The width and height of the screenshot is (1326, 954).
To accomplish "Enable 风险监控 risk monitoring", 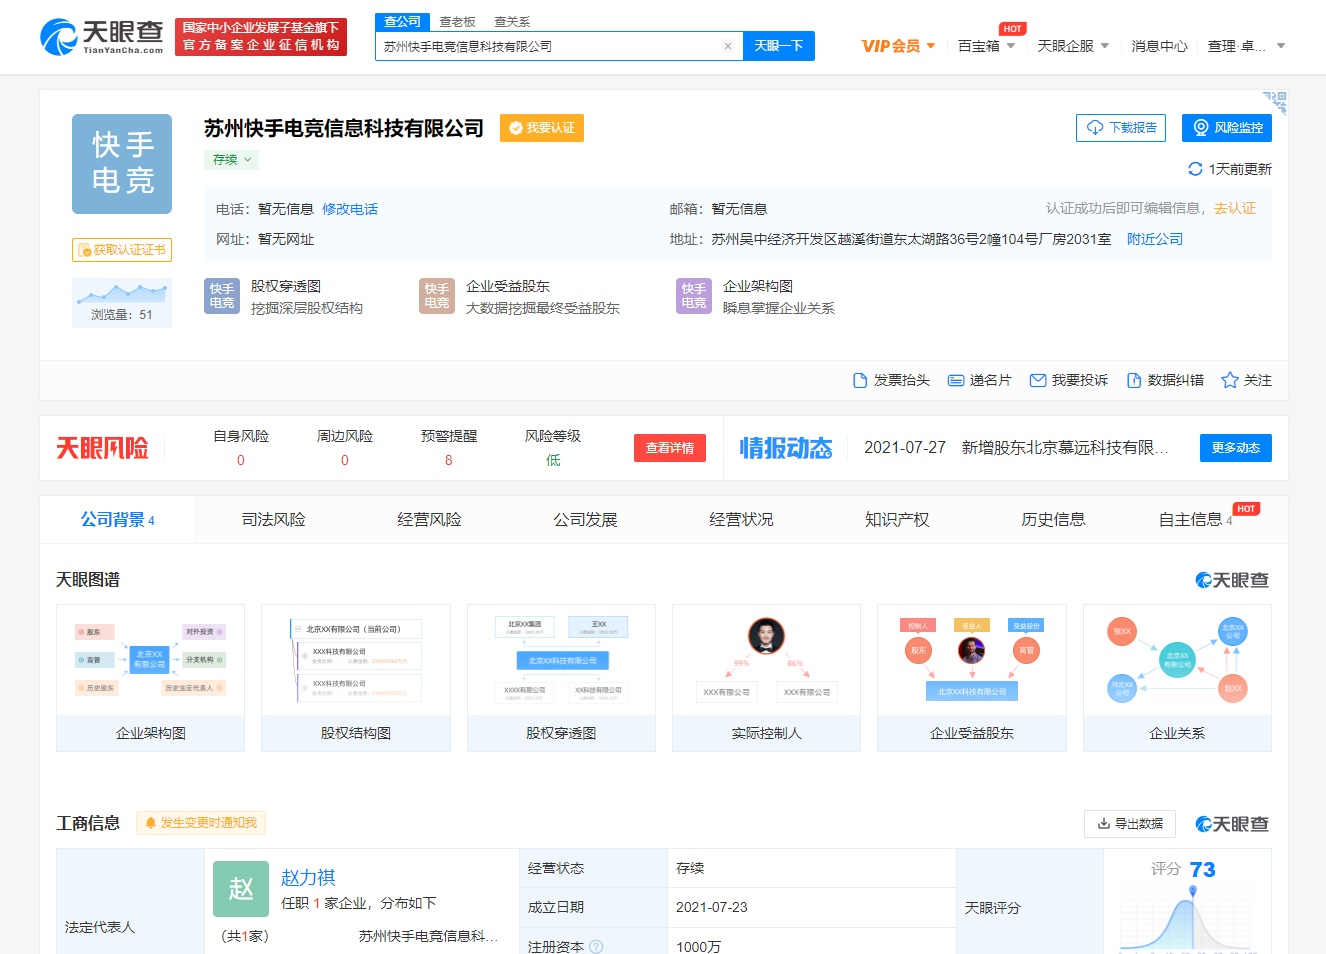I will click(1227, 128).
